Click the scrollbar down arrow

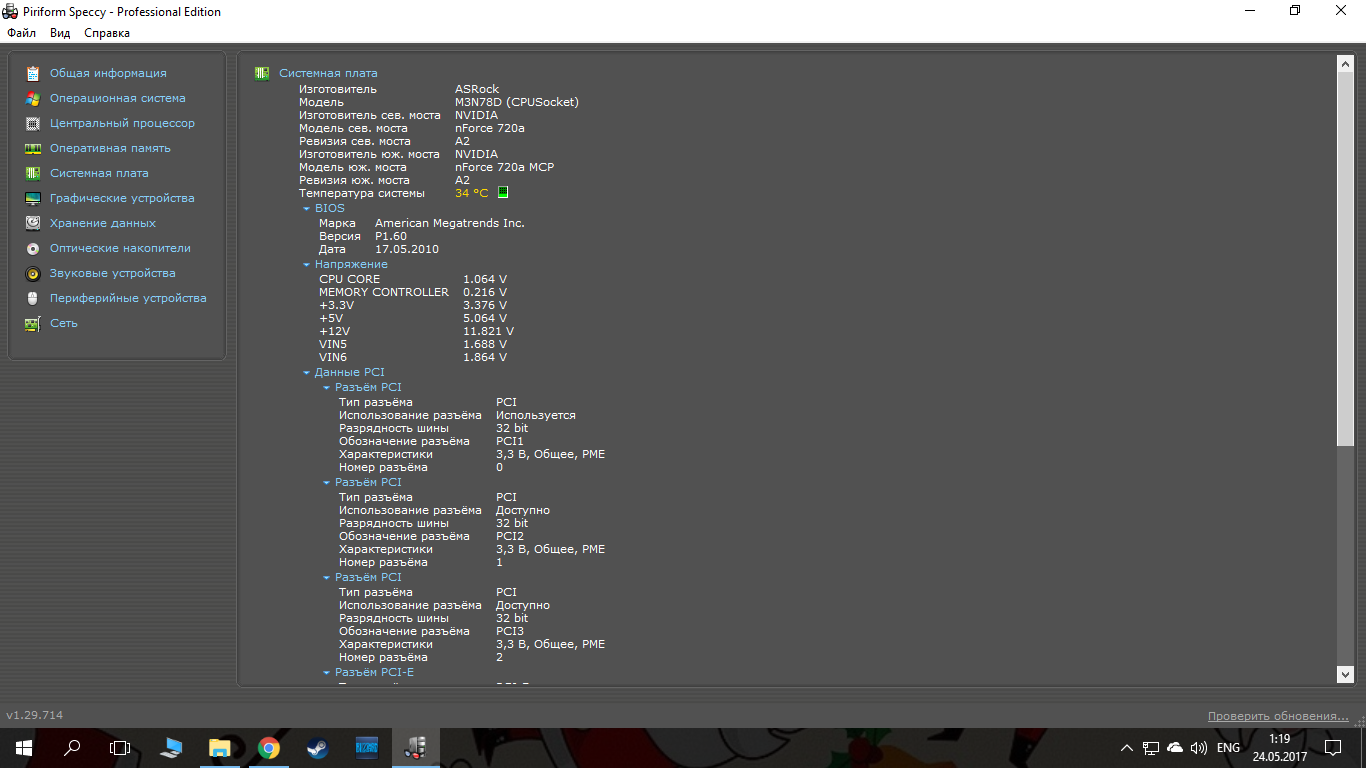(1345, 675)
